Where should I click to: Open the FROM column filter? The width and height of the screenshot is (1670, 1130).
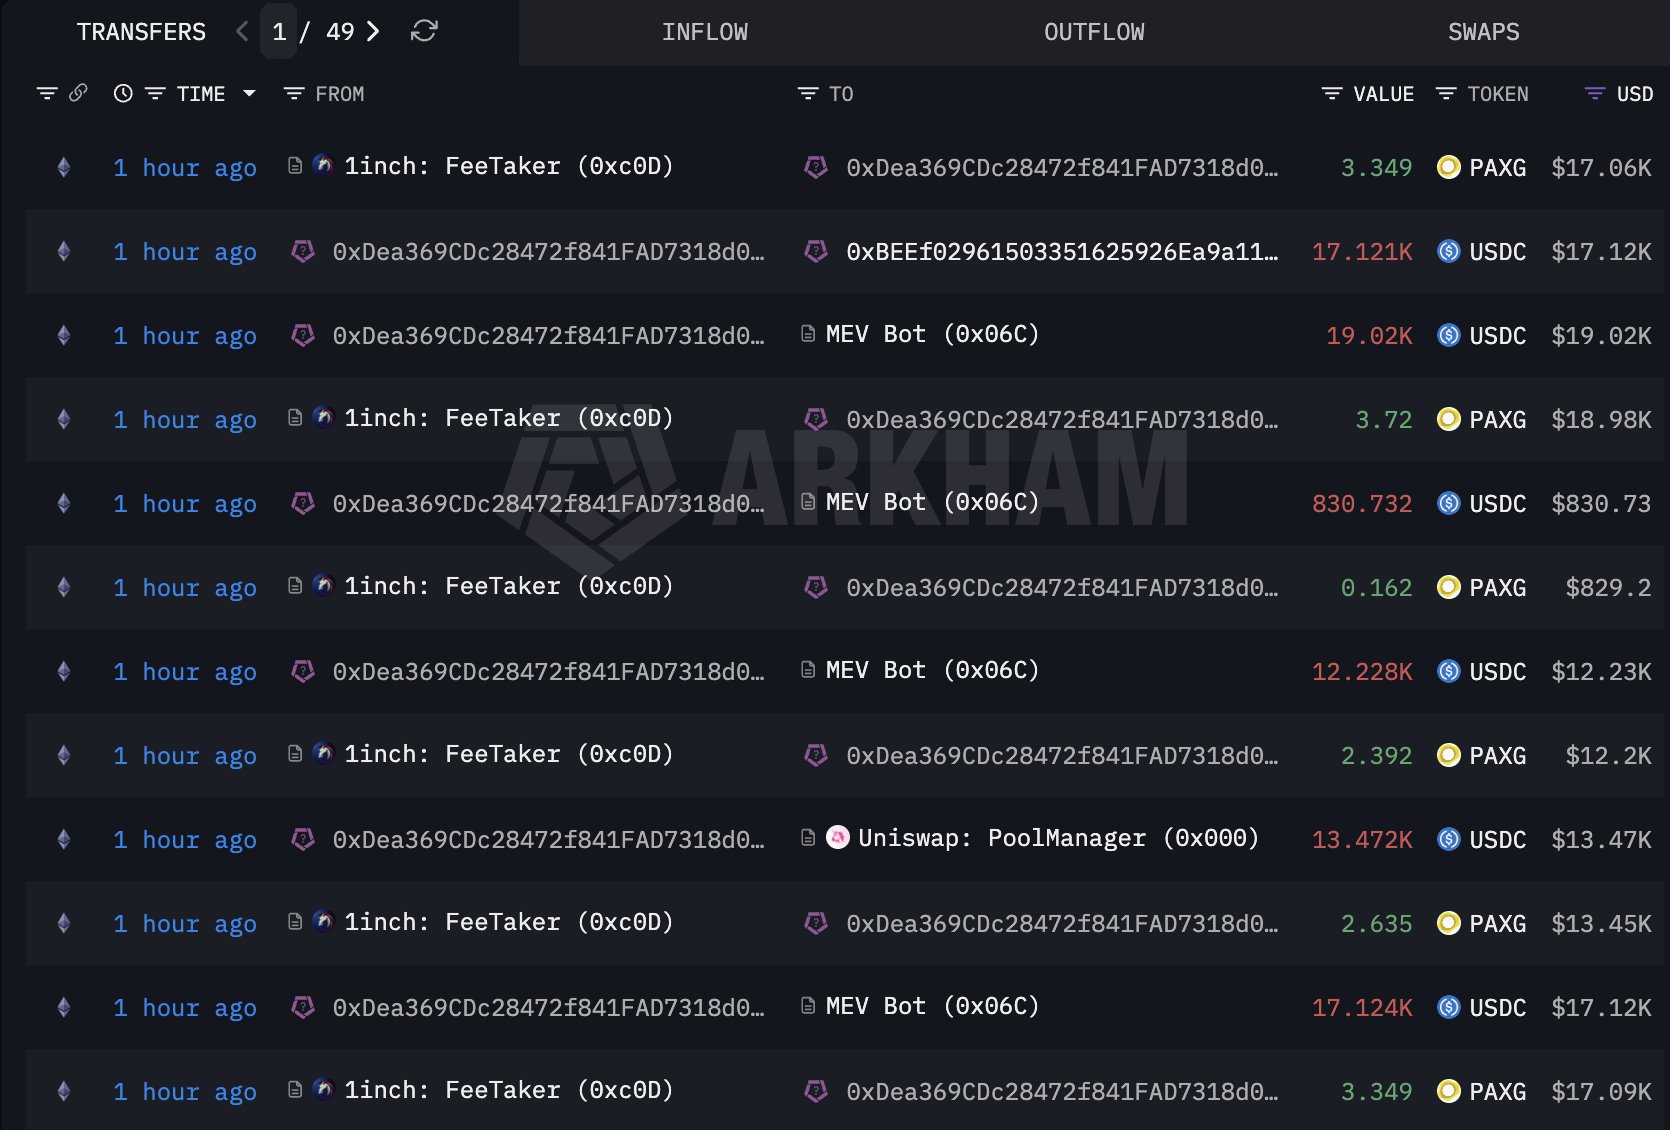(x=294, y=93)
